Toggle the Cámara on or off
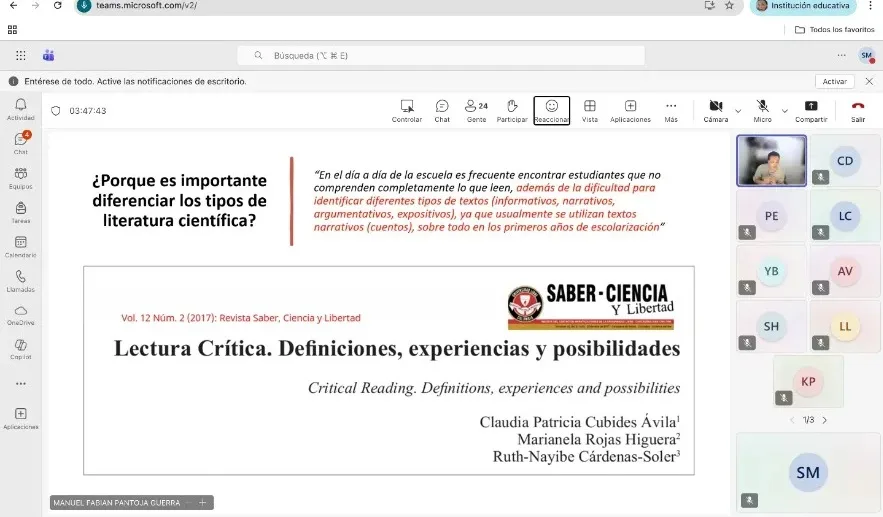This screenshot has height=517, width=883. (716, 111)
